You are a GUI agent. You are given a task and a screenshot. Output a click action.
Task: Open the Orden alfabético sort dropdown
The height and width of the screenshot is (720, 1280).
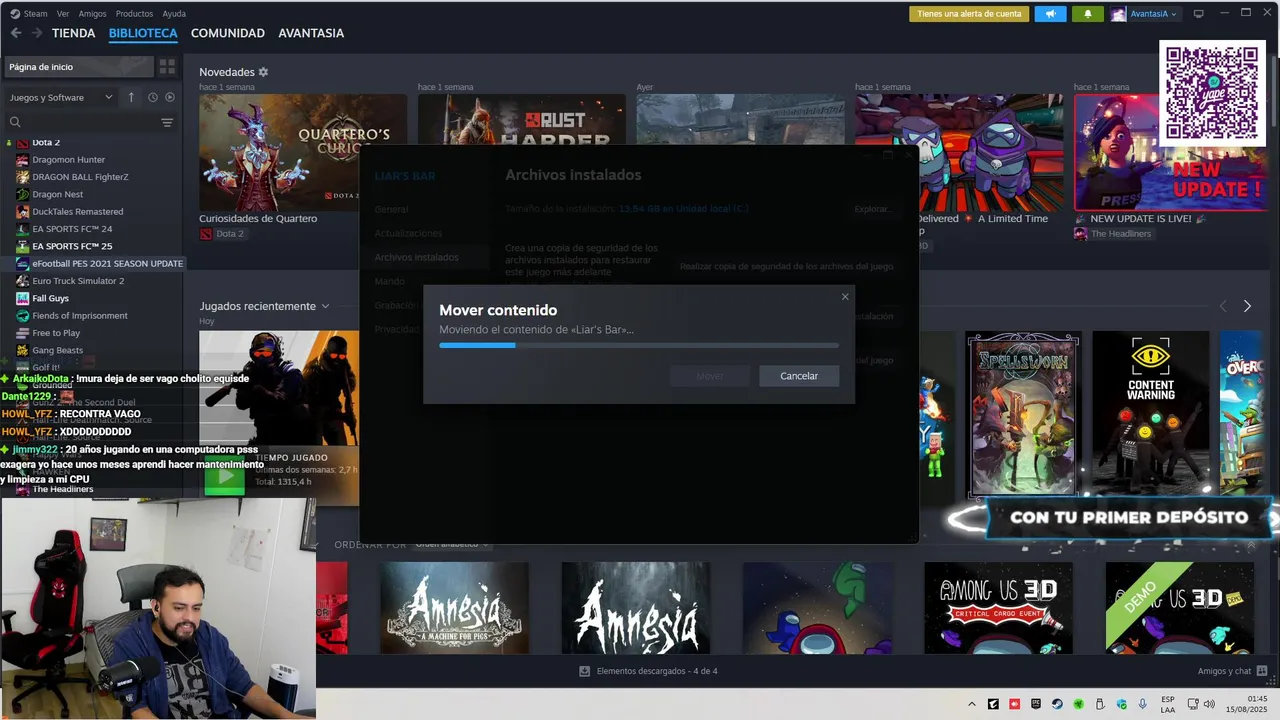453,544
